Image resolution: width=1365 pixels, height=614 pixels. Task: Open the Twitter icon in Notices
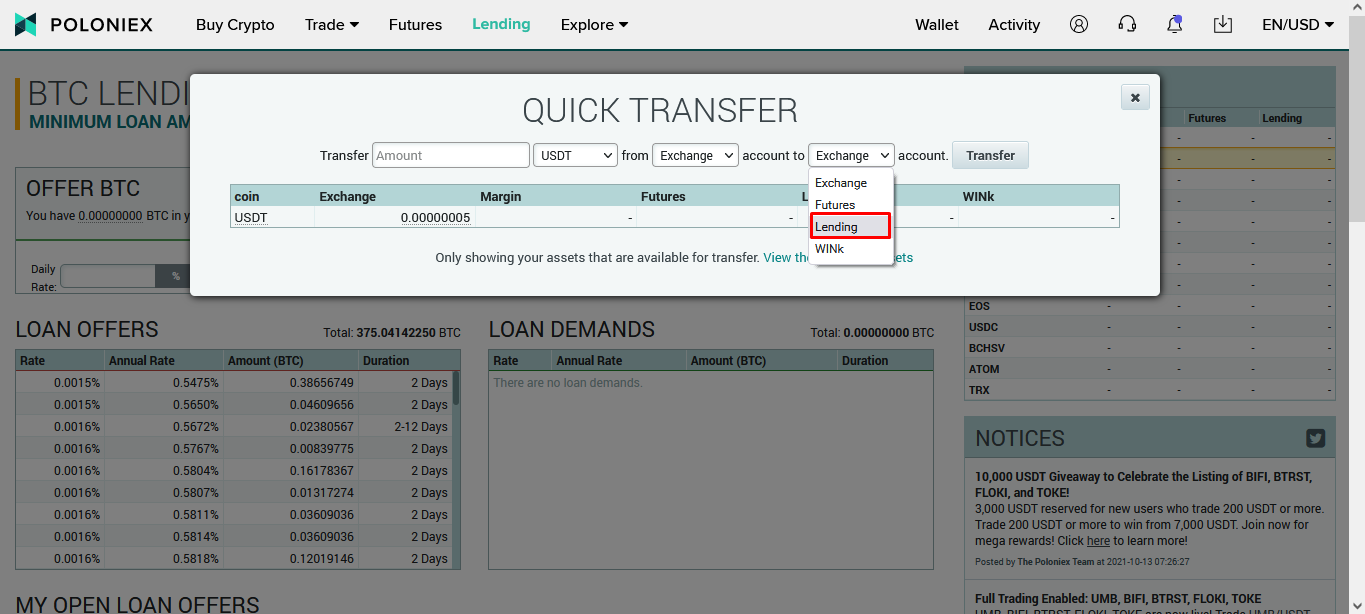click(1316, 438)
